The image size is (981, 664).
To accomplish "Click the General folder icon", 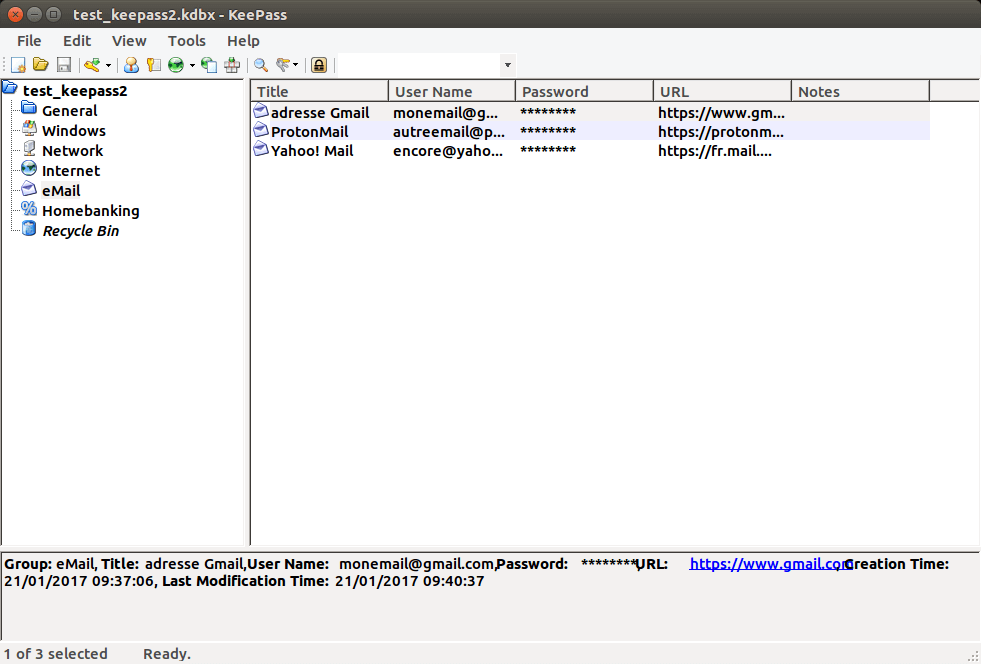I will pyautogui.click(x=29, y=108).
